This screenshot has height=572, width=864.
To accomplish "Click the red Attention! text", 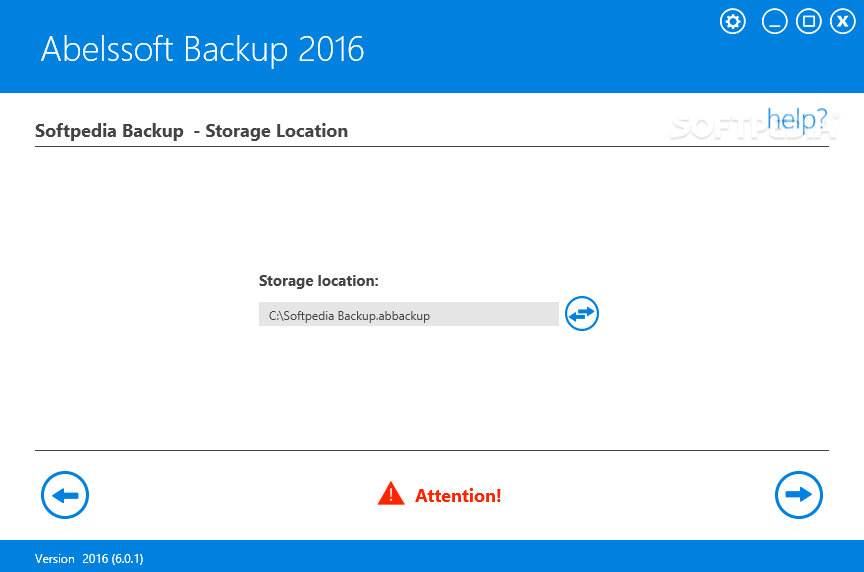I will tap(458, 495).
